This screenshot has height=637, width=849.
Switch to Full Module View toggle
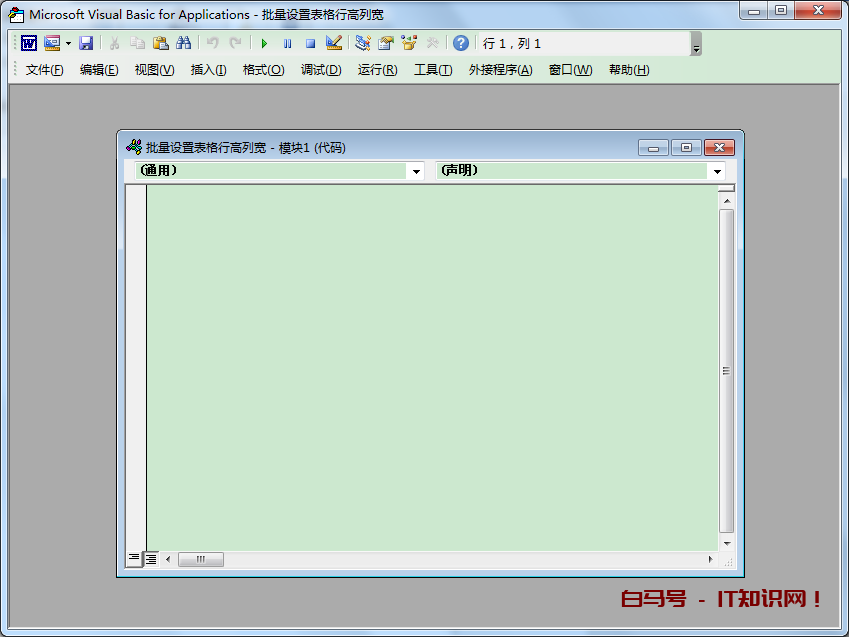pyautogui.click(x=151, y=559)
